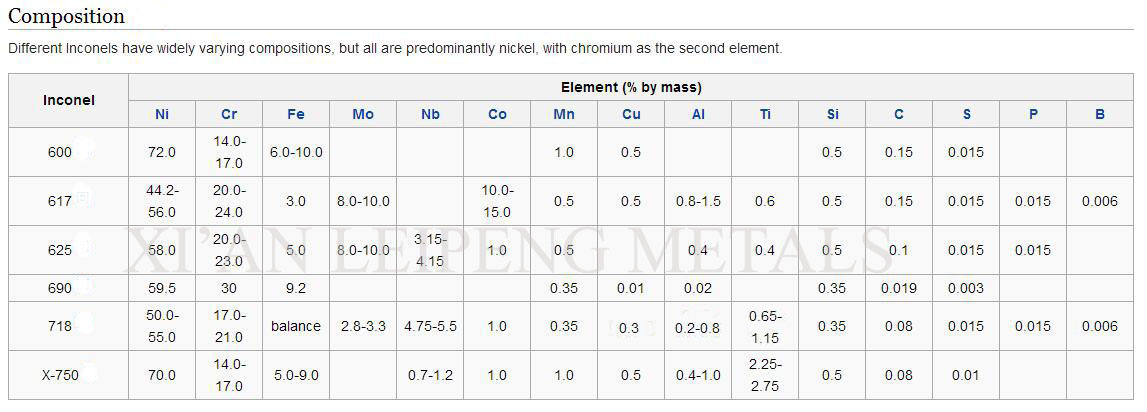The height and width of the screenshot is (412, 1147).
Task: Open the Ni element link
Action: point(162,114)
